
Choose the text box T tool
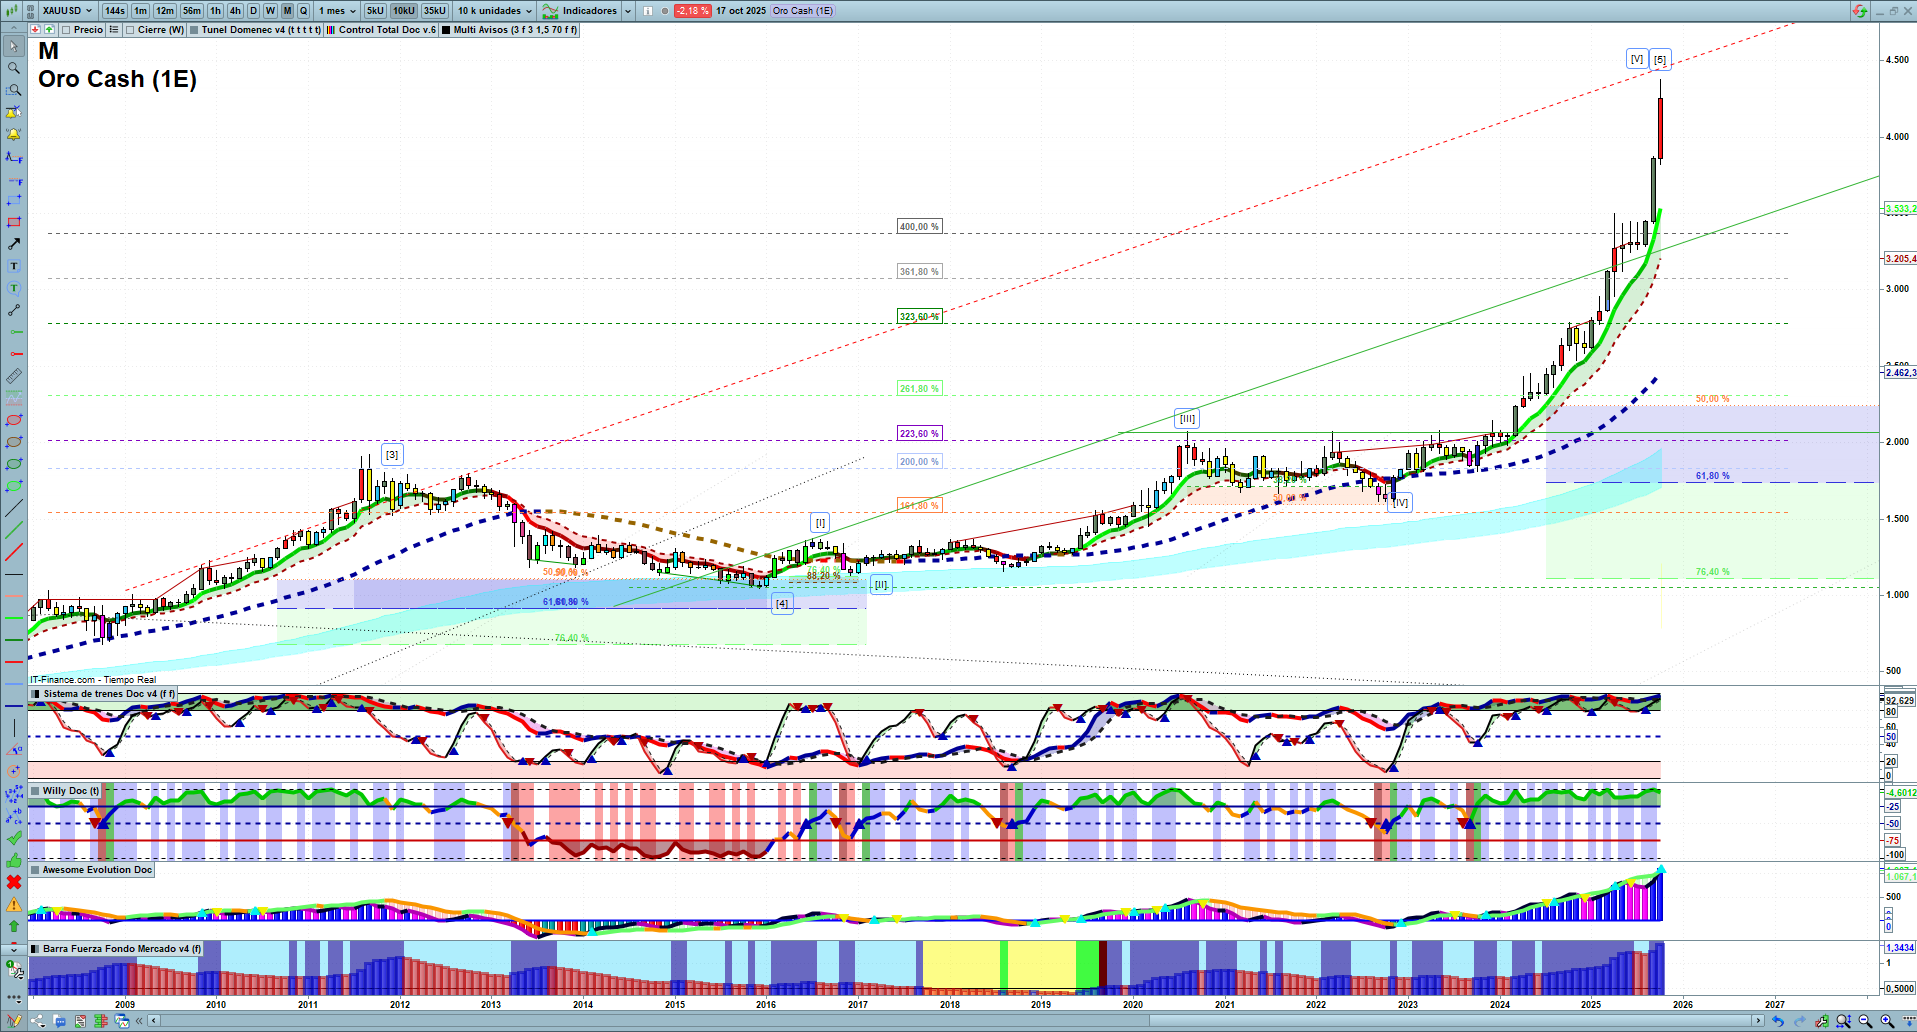click(x=14, y=266)
